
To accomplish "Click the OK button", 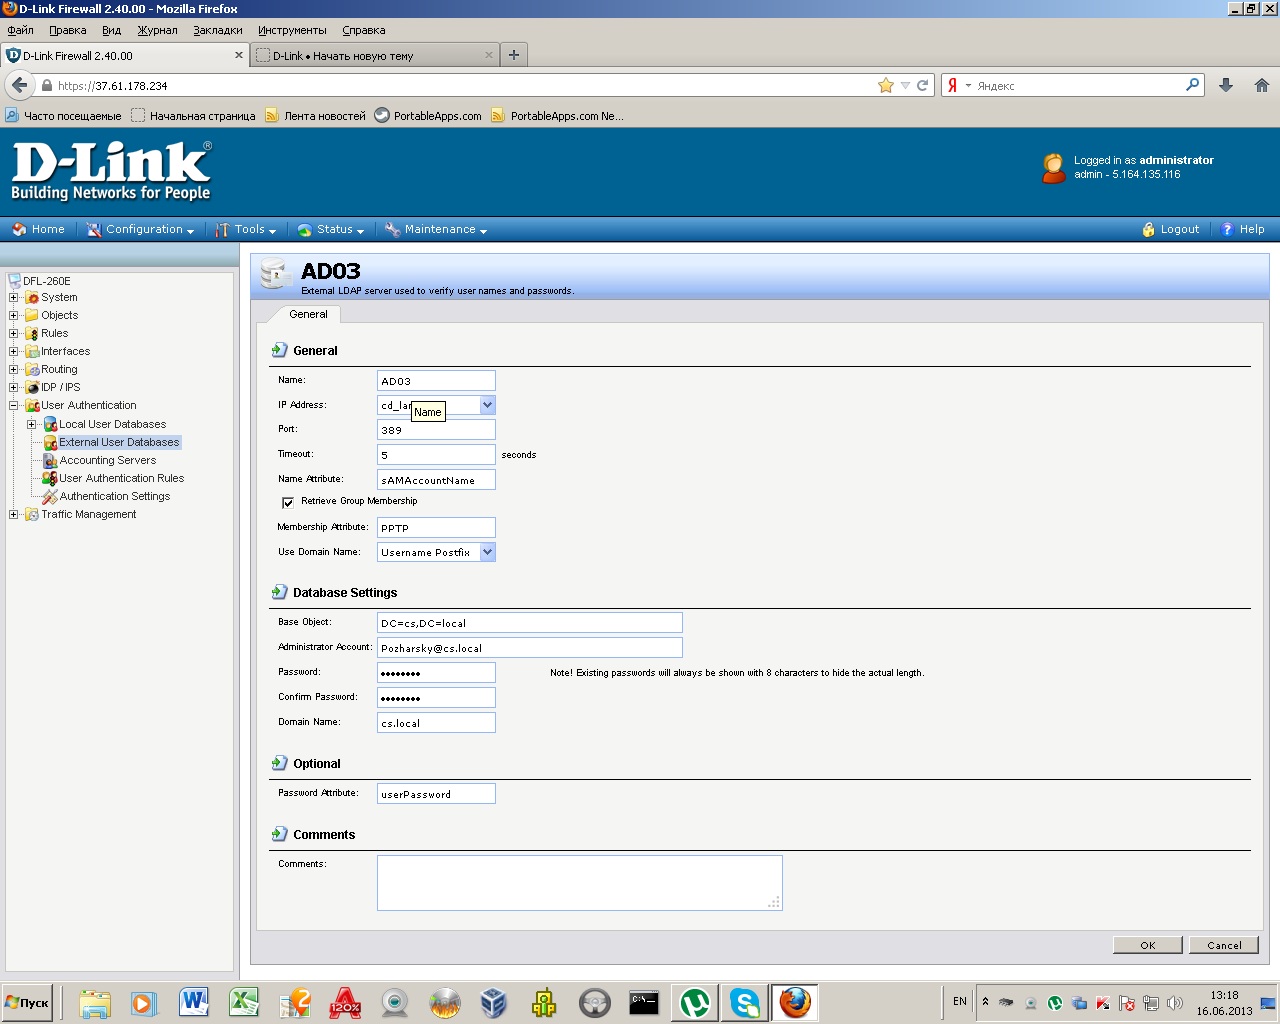I will 1148,945.
